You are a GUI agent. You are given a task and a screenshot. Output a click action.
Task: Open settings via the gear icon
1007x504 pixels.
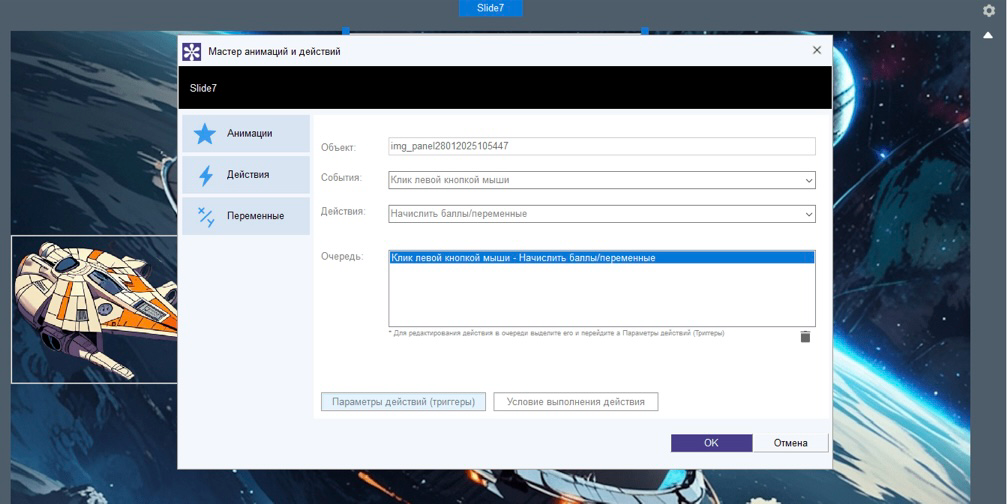[x=988, y=11]
